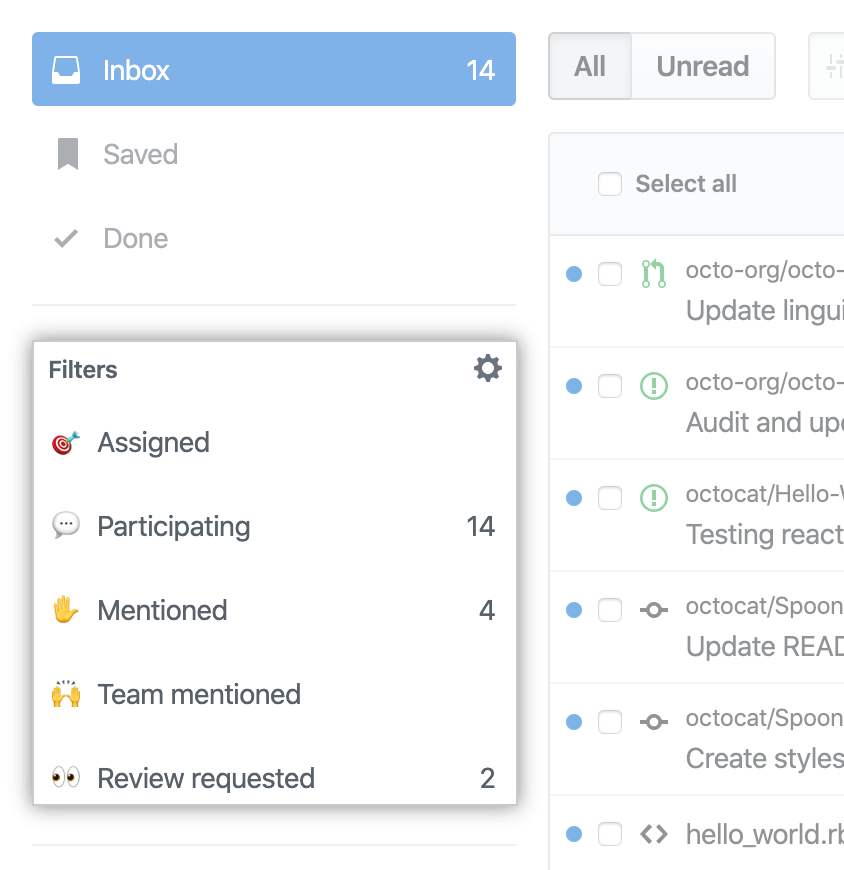Switch to the All tab

click(590, 67)
